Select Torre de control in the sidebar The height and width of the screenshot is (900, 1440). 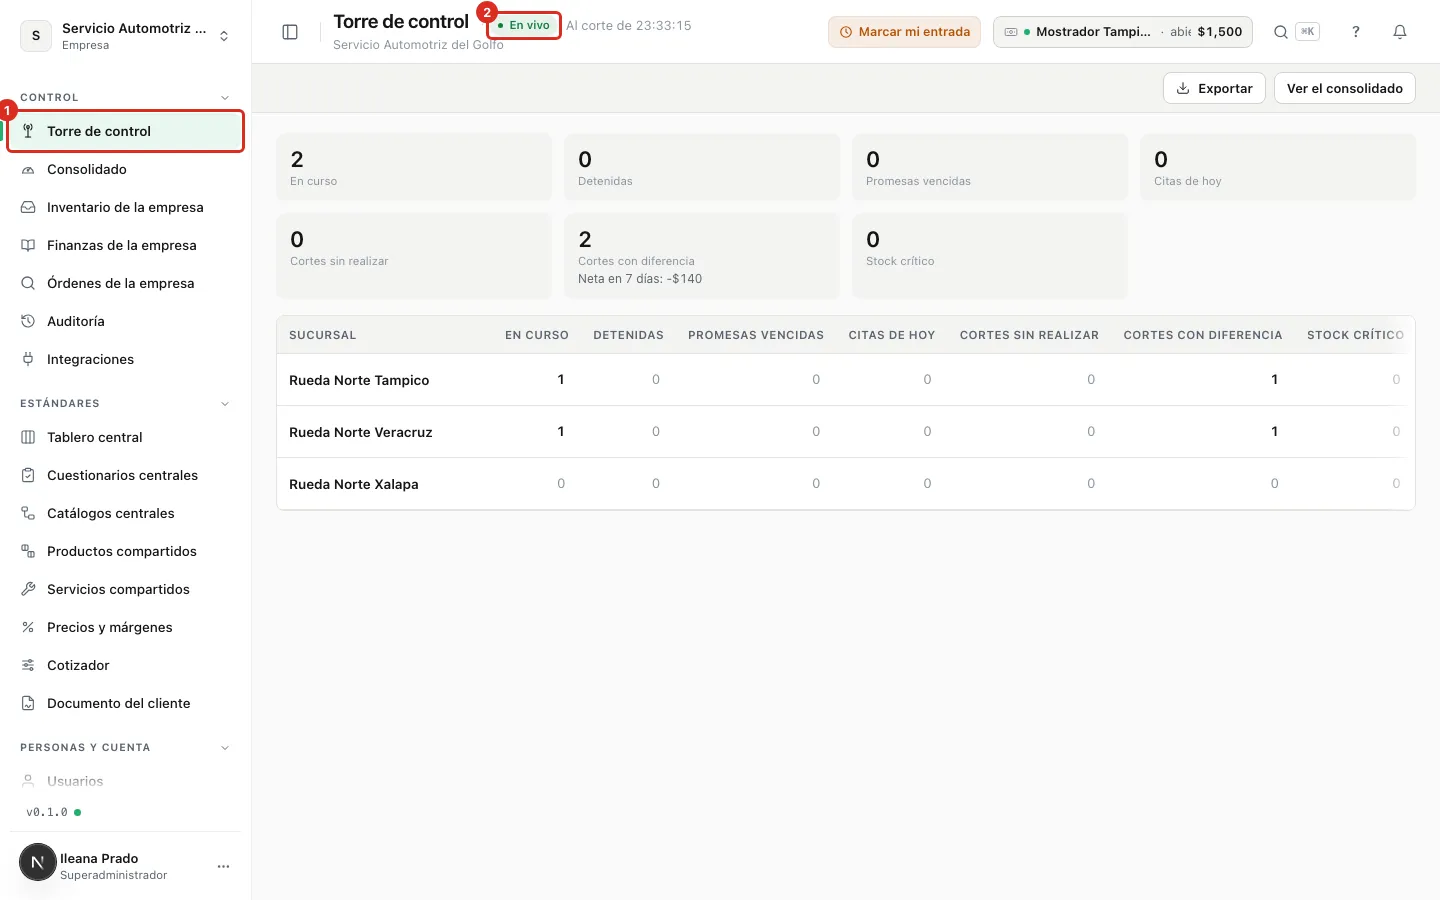coord(125,131)
